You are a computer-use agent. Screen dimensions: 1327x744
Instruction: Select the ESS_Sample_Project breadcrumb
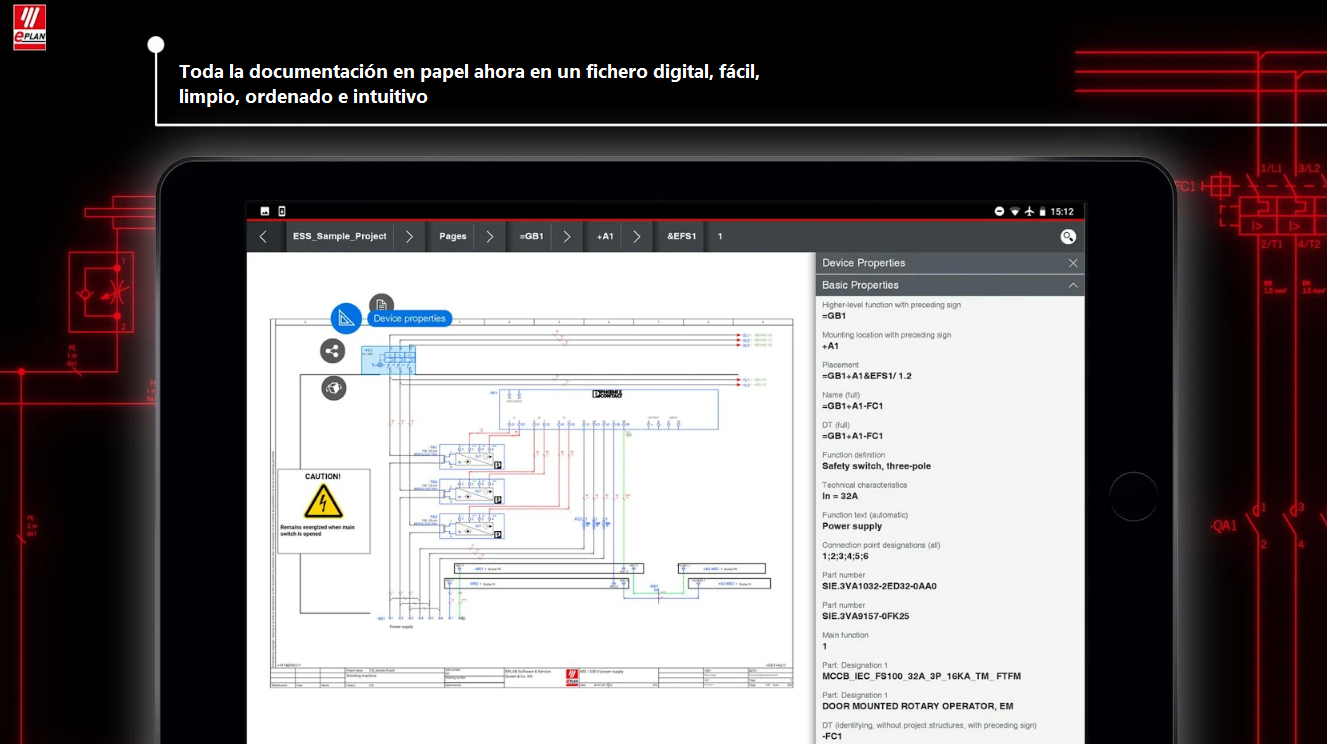[339, 237]
